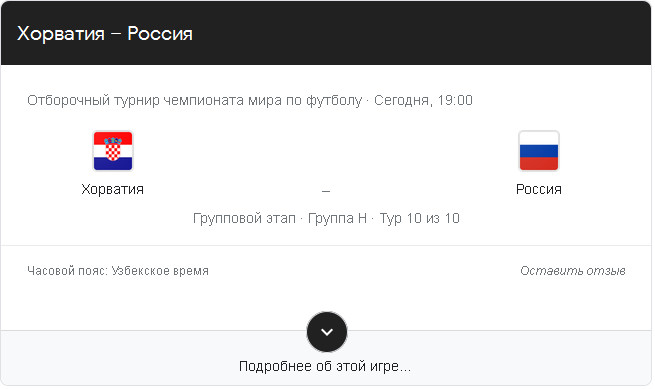655x389 pixels.
Task: Expand match details with the round chevron button
Action: click(x=327, y=332)
